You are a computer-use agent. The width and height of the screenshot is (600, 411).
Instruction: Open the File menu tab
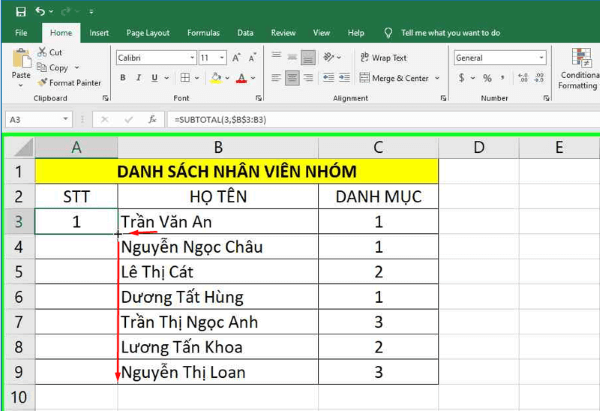click(x=21, y=33)
